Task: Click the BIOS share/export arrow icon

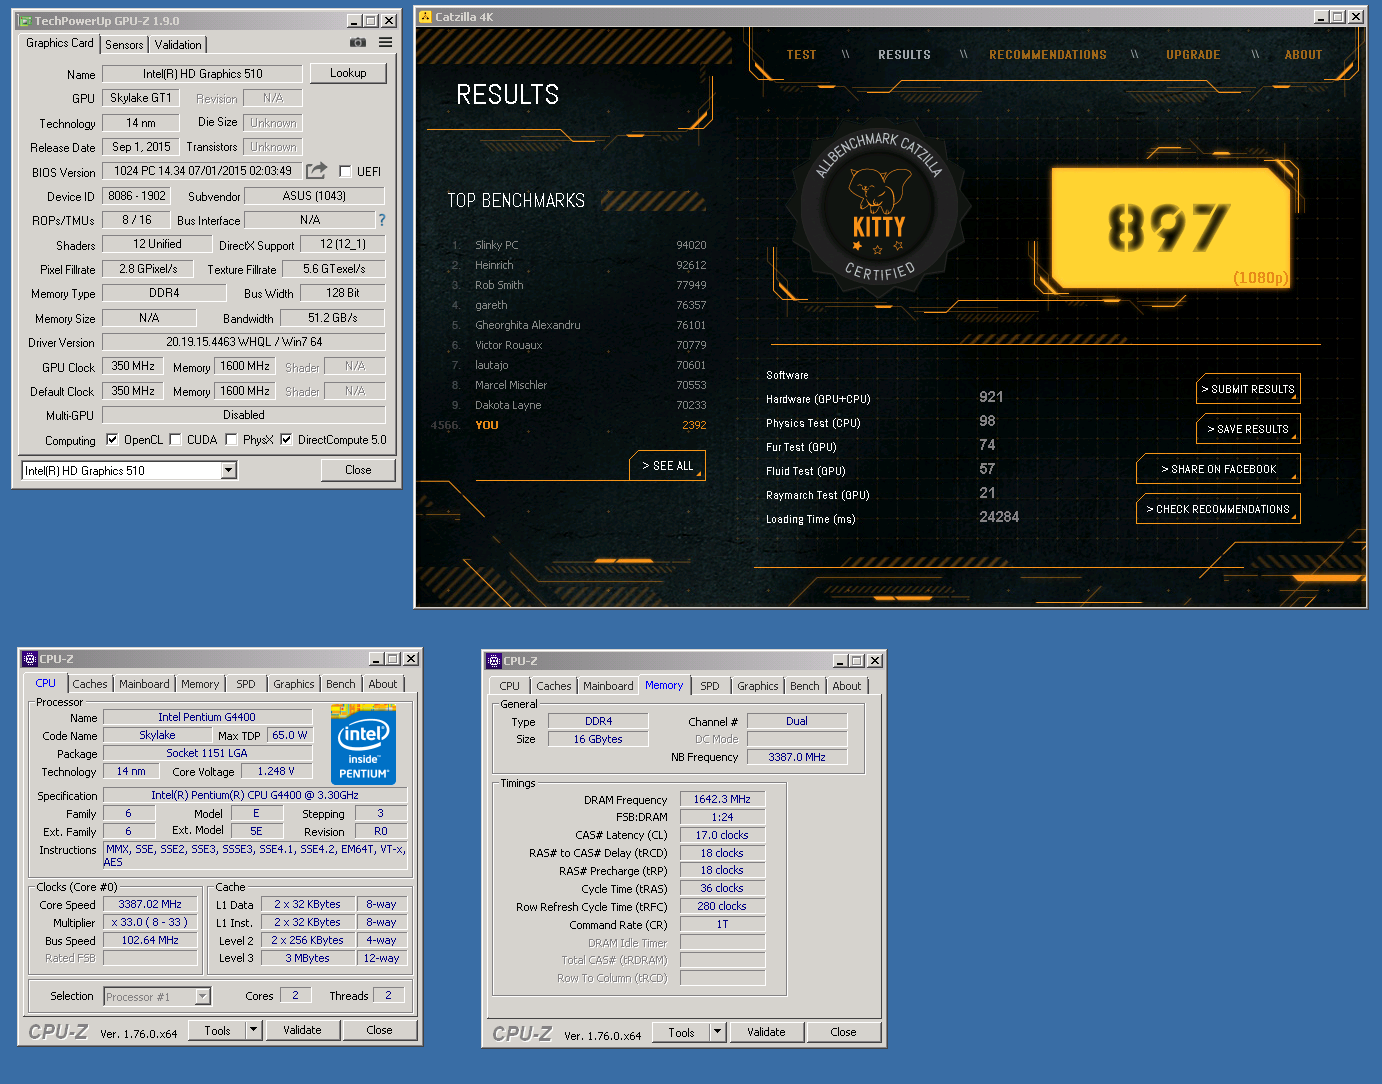Action: click(x=316, y=171)
